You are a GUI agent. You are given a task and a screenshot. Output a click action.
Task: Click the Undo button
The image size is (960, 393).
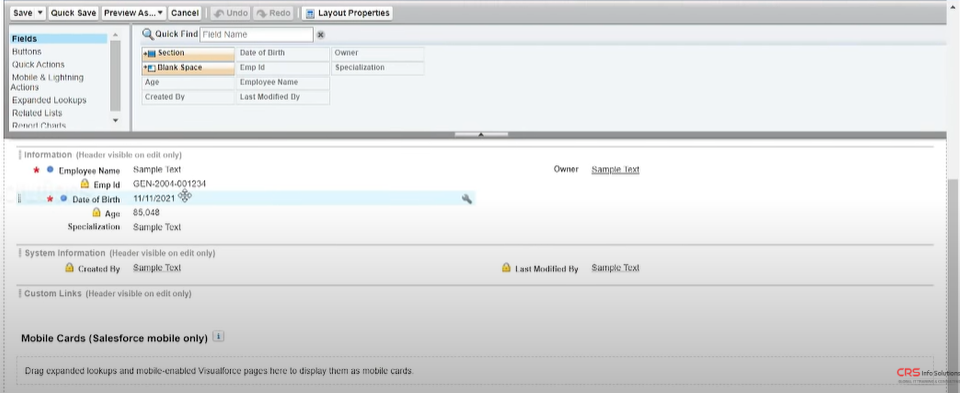(230, 13)
